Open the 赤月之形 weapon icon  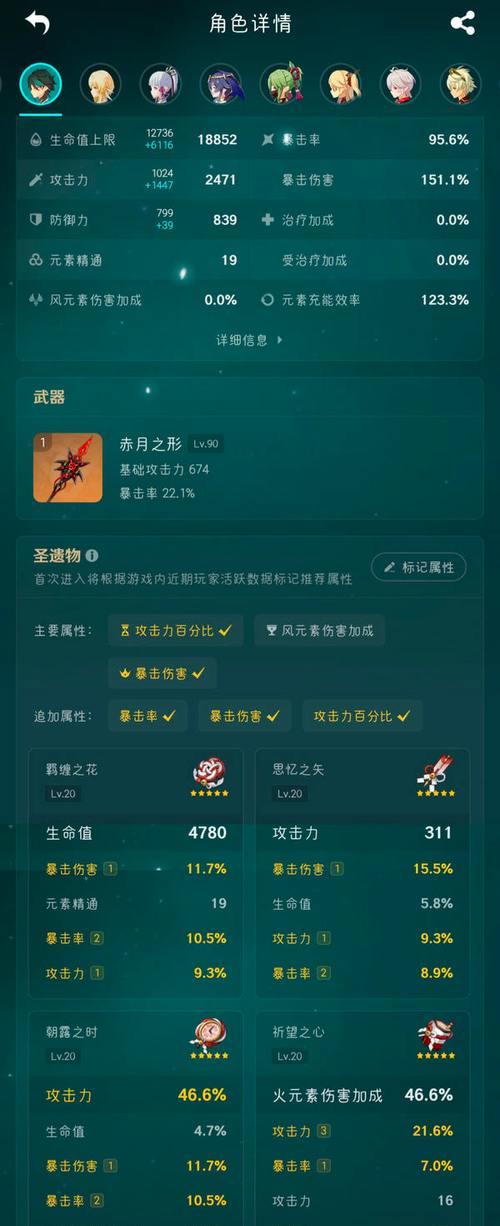click(x=68, y=467)
